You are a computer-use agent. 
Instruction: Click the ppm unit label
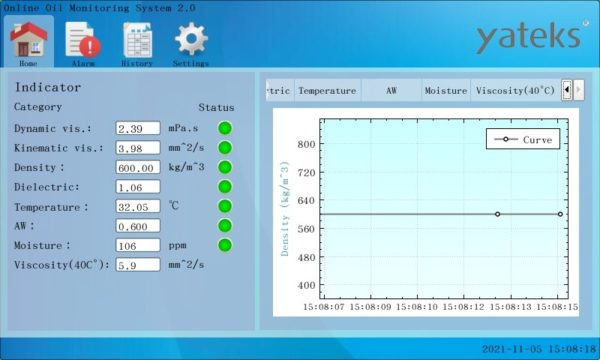tap(178, 246)
